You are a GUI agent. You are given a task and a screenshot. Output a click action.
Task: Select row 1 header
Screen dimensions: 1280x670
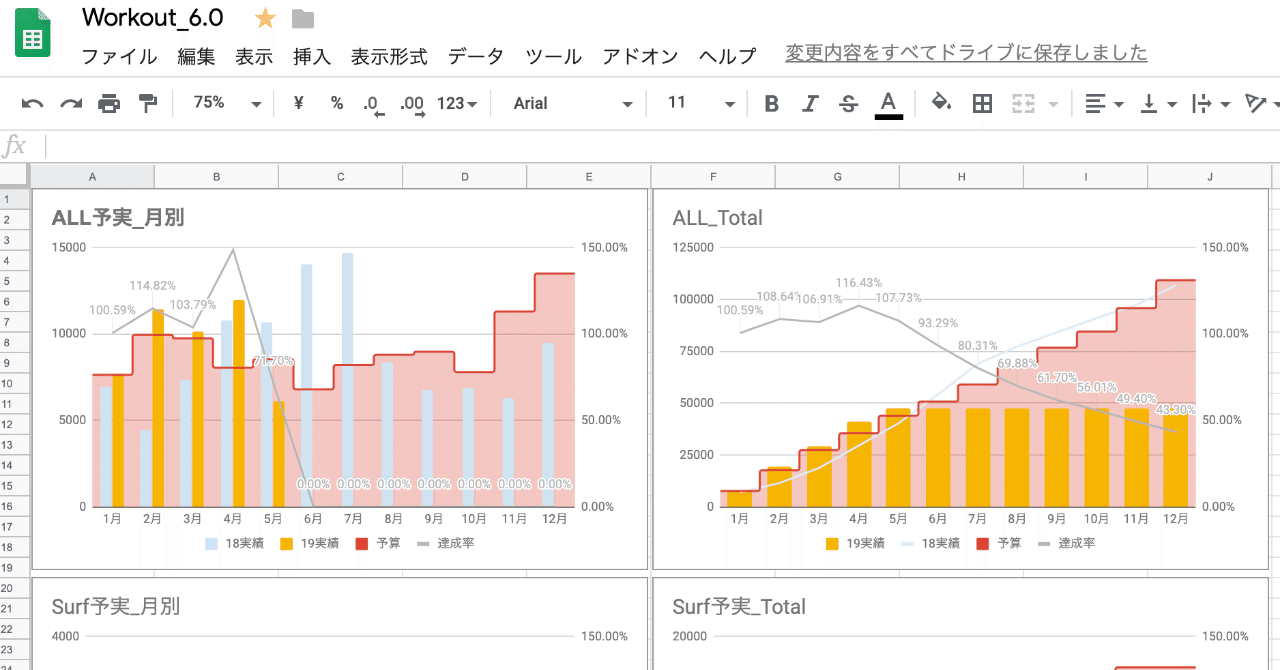tap(15, 199)
